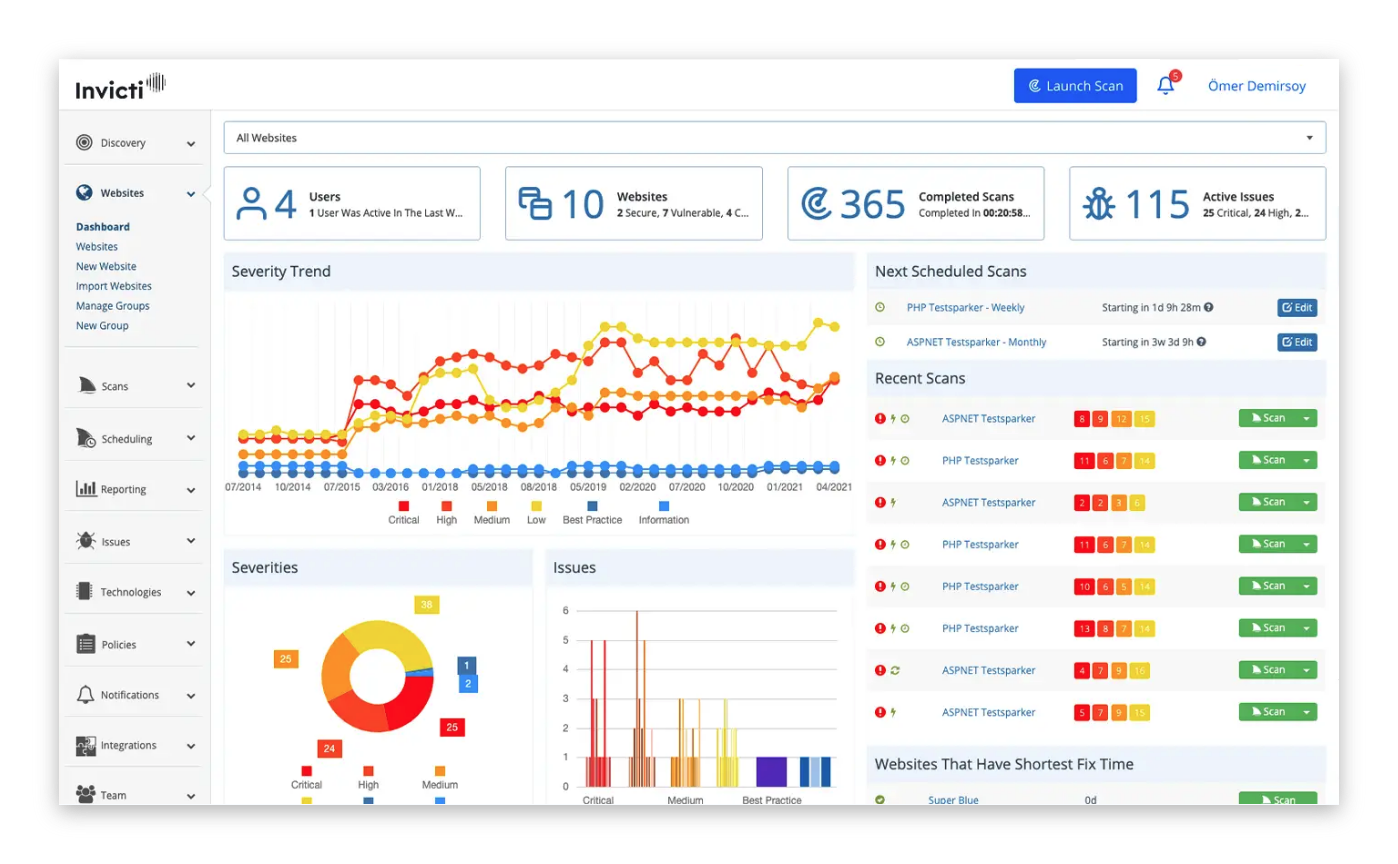Open Manage Groups in sidebar
1398x864 pixels.
click(113, 306)
